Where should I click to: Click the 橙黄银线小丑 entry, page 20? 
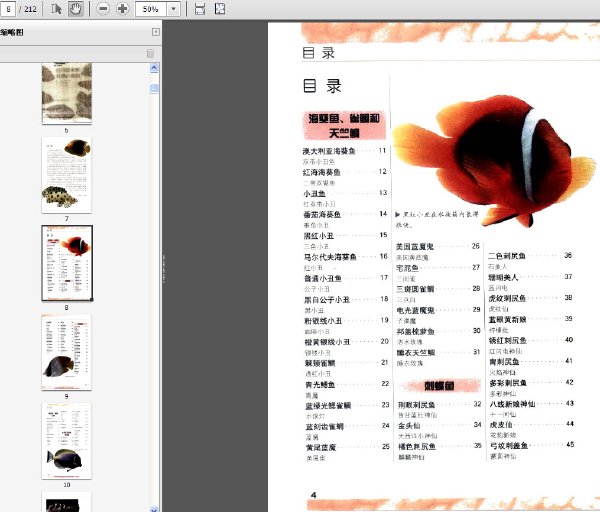click(x=347, y=342)
